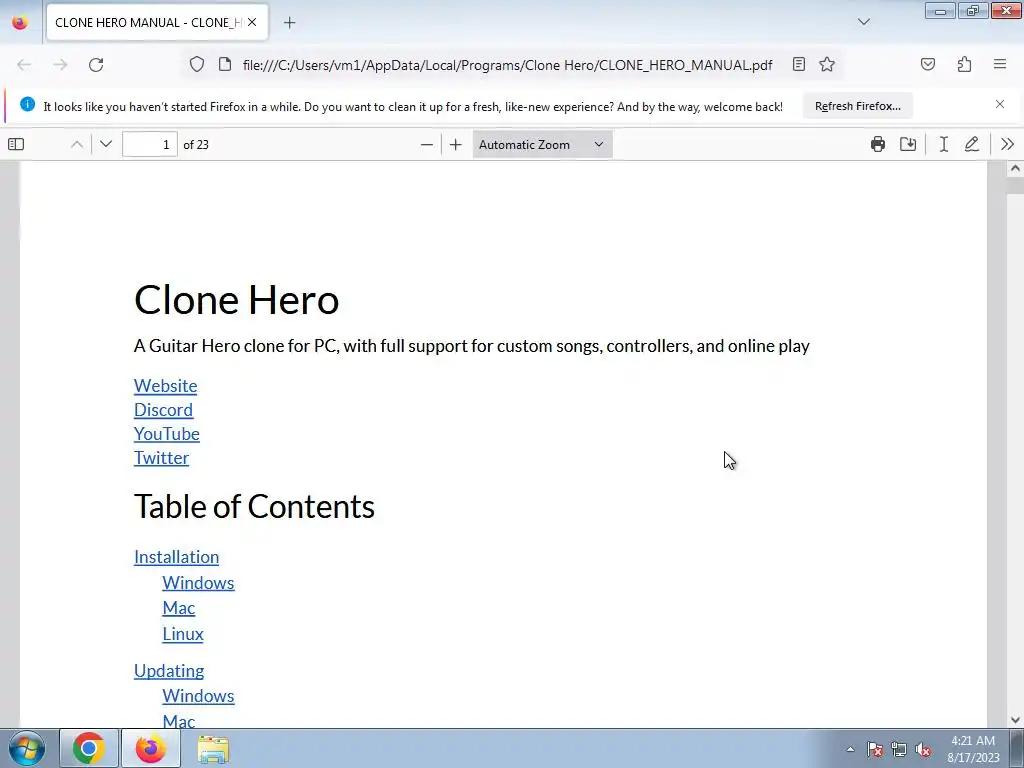The height and width of the screenshot is (768, 1024).
Task: Dismiss the Firefox refresh notification bar
Action: click(x=1000, y=104)
